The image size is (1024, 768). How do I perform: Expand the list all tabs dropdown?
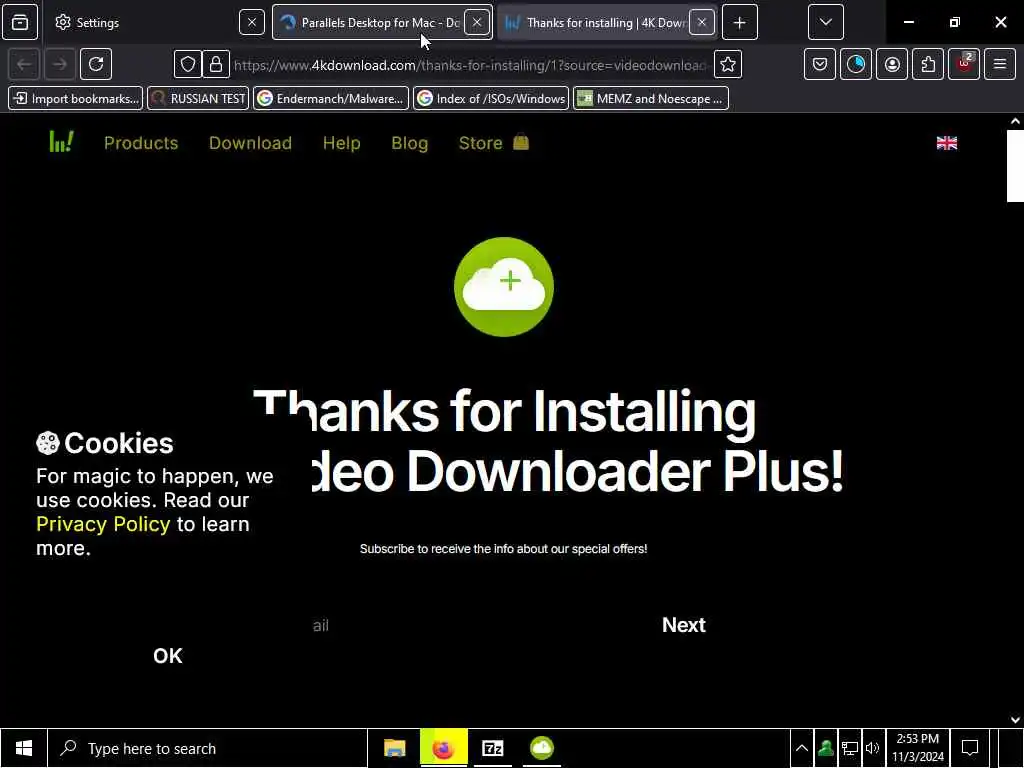click(x=825, y=23)
